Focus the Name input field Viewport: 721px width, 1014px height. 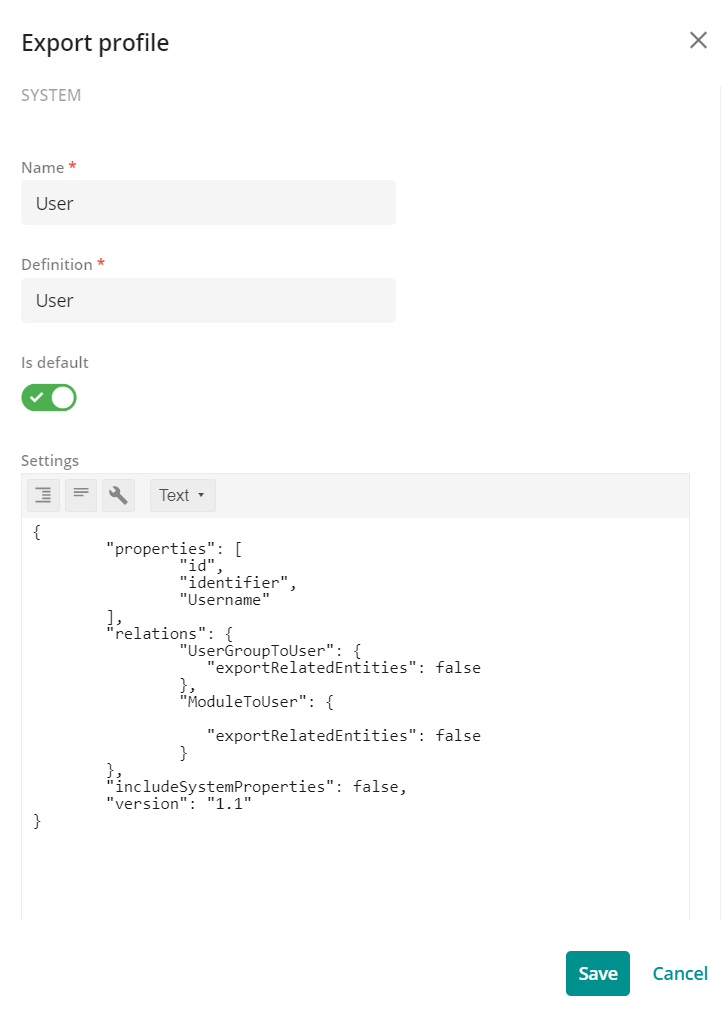(x=208, y=203)
